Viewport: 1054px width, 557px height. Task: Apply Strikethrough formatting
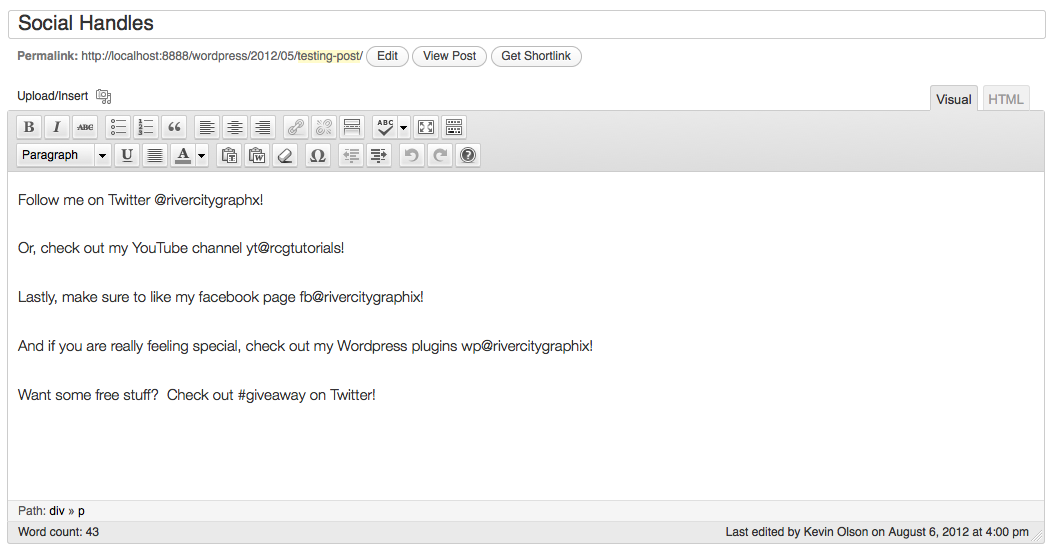tap(85, 127)
